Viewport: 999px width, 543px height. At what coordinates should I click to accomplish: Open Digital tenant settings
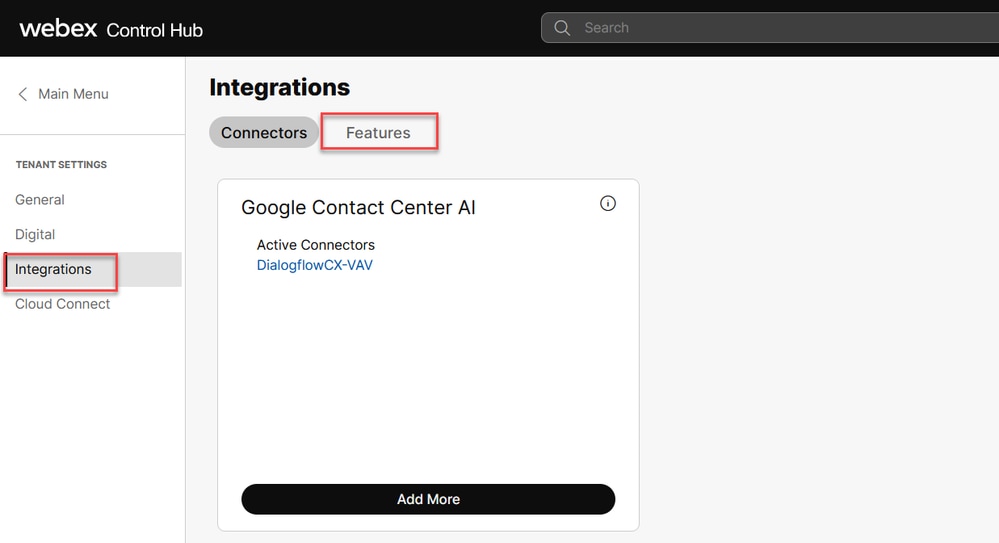(35, 235)
